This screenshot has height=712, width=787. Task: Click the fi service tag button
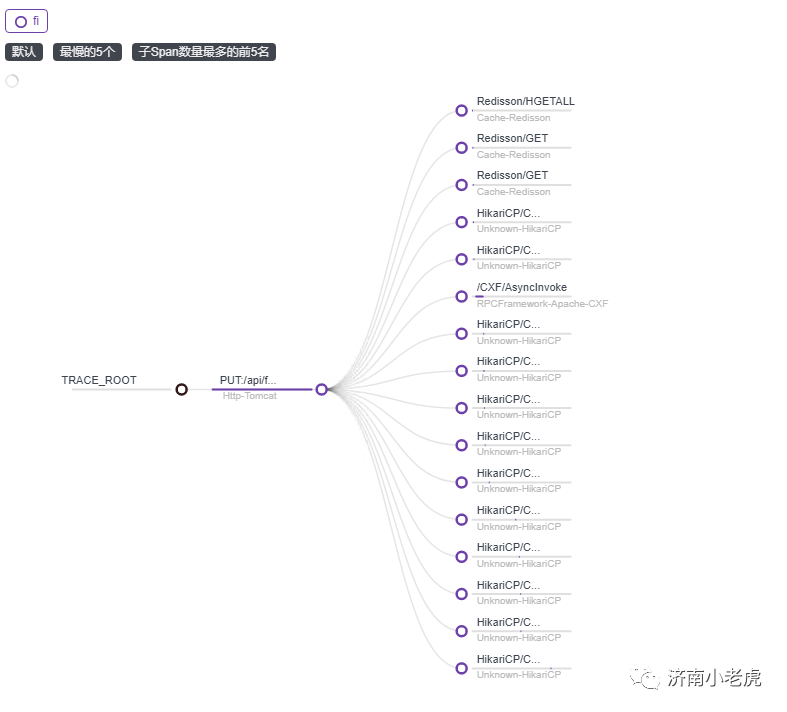click(27, 21)
